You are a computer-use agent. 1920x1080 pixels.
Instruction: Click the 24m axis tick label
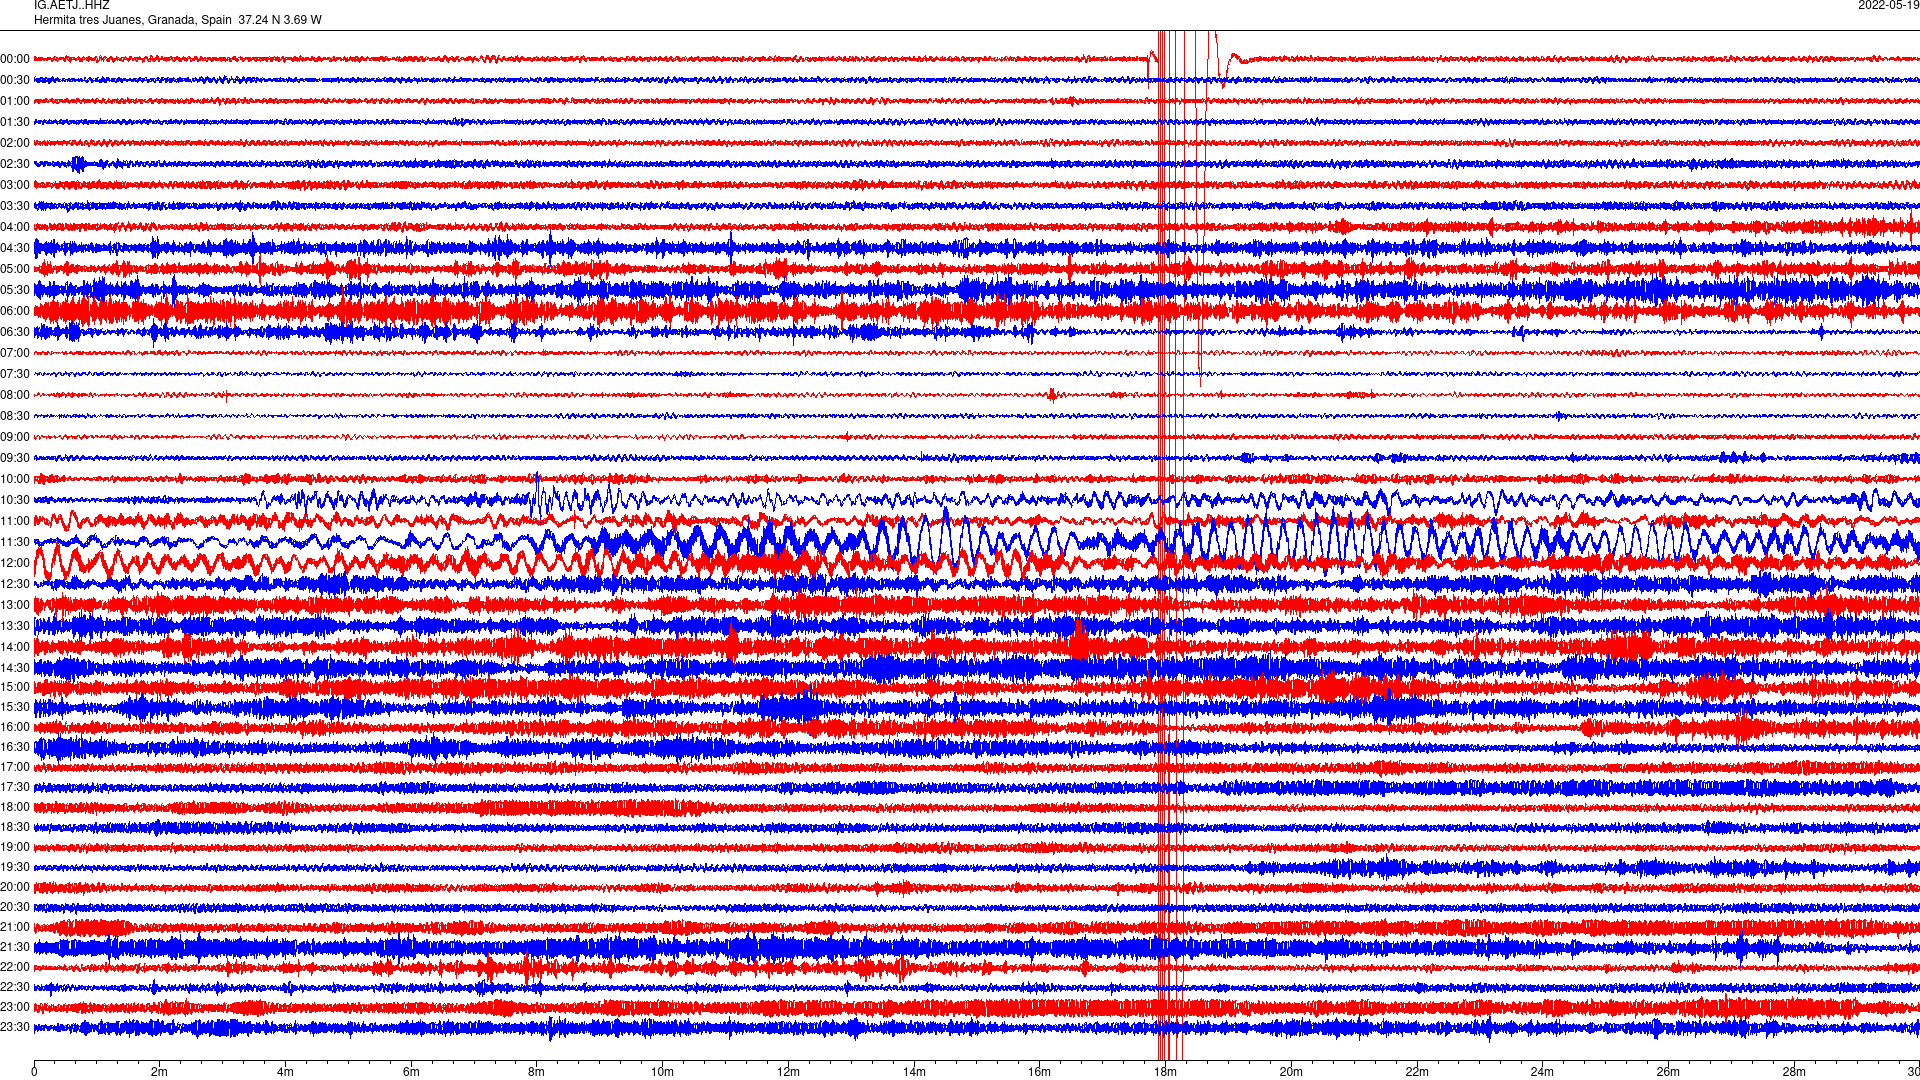(x=1542, y=1072)
